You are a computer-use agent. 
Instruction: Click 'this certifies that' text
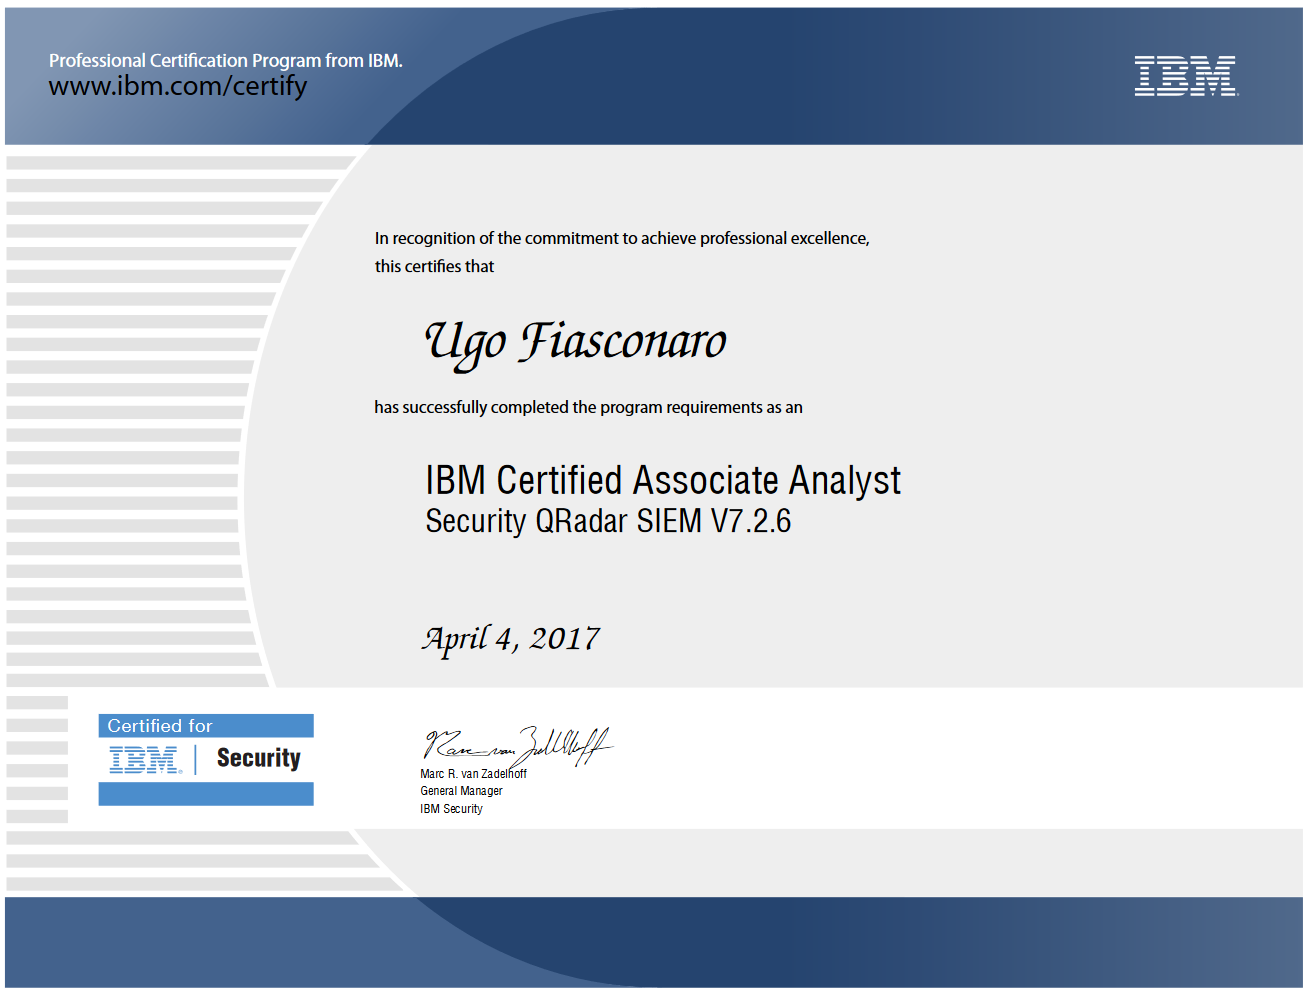[434, 266]
